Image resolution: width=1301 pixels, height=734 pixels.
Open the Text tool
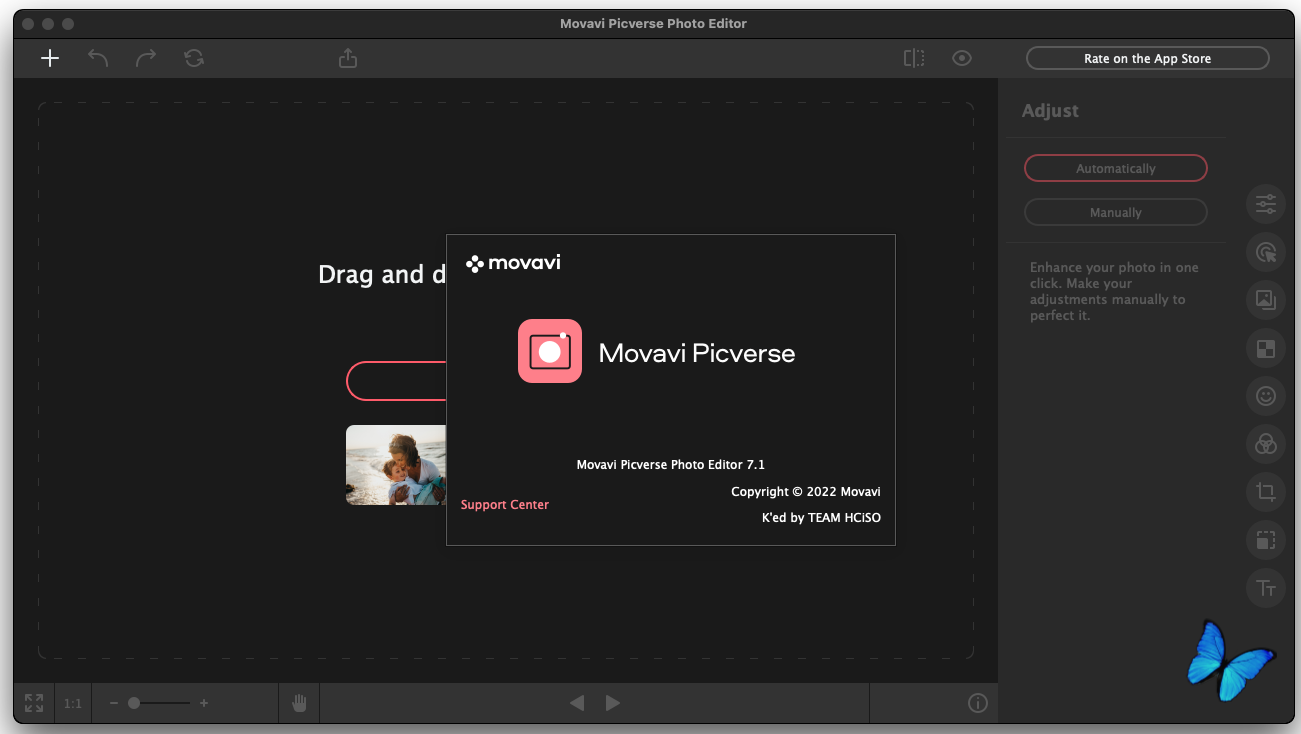[x=1266, y=588]
